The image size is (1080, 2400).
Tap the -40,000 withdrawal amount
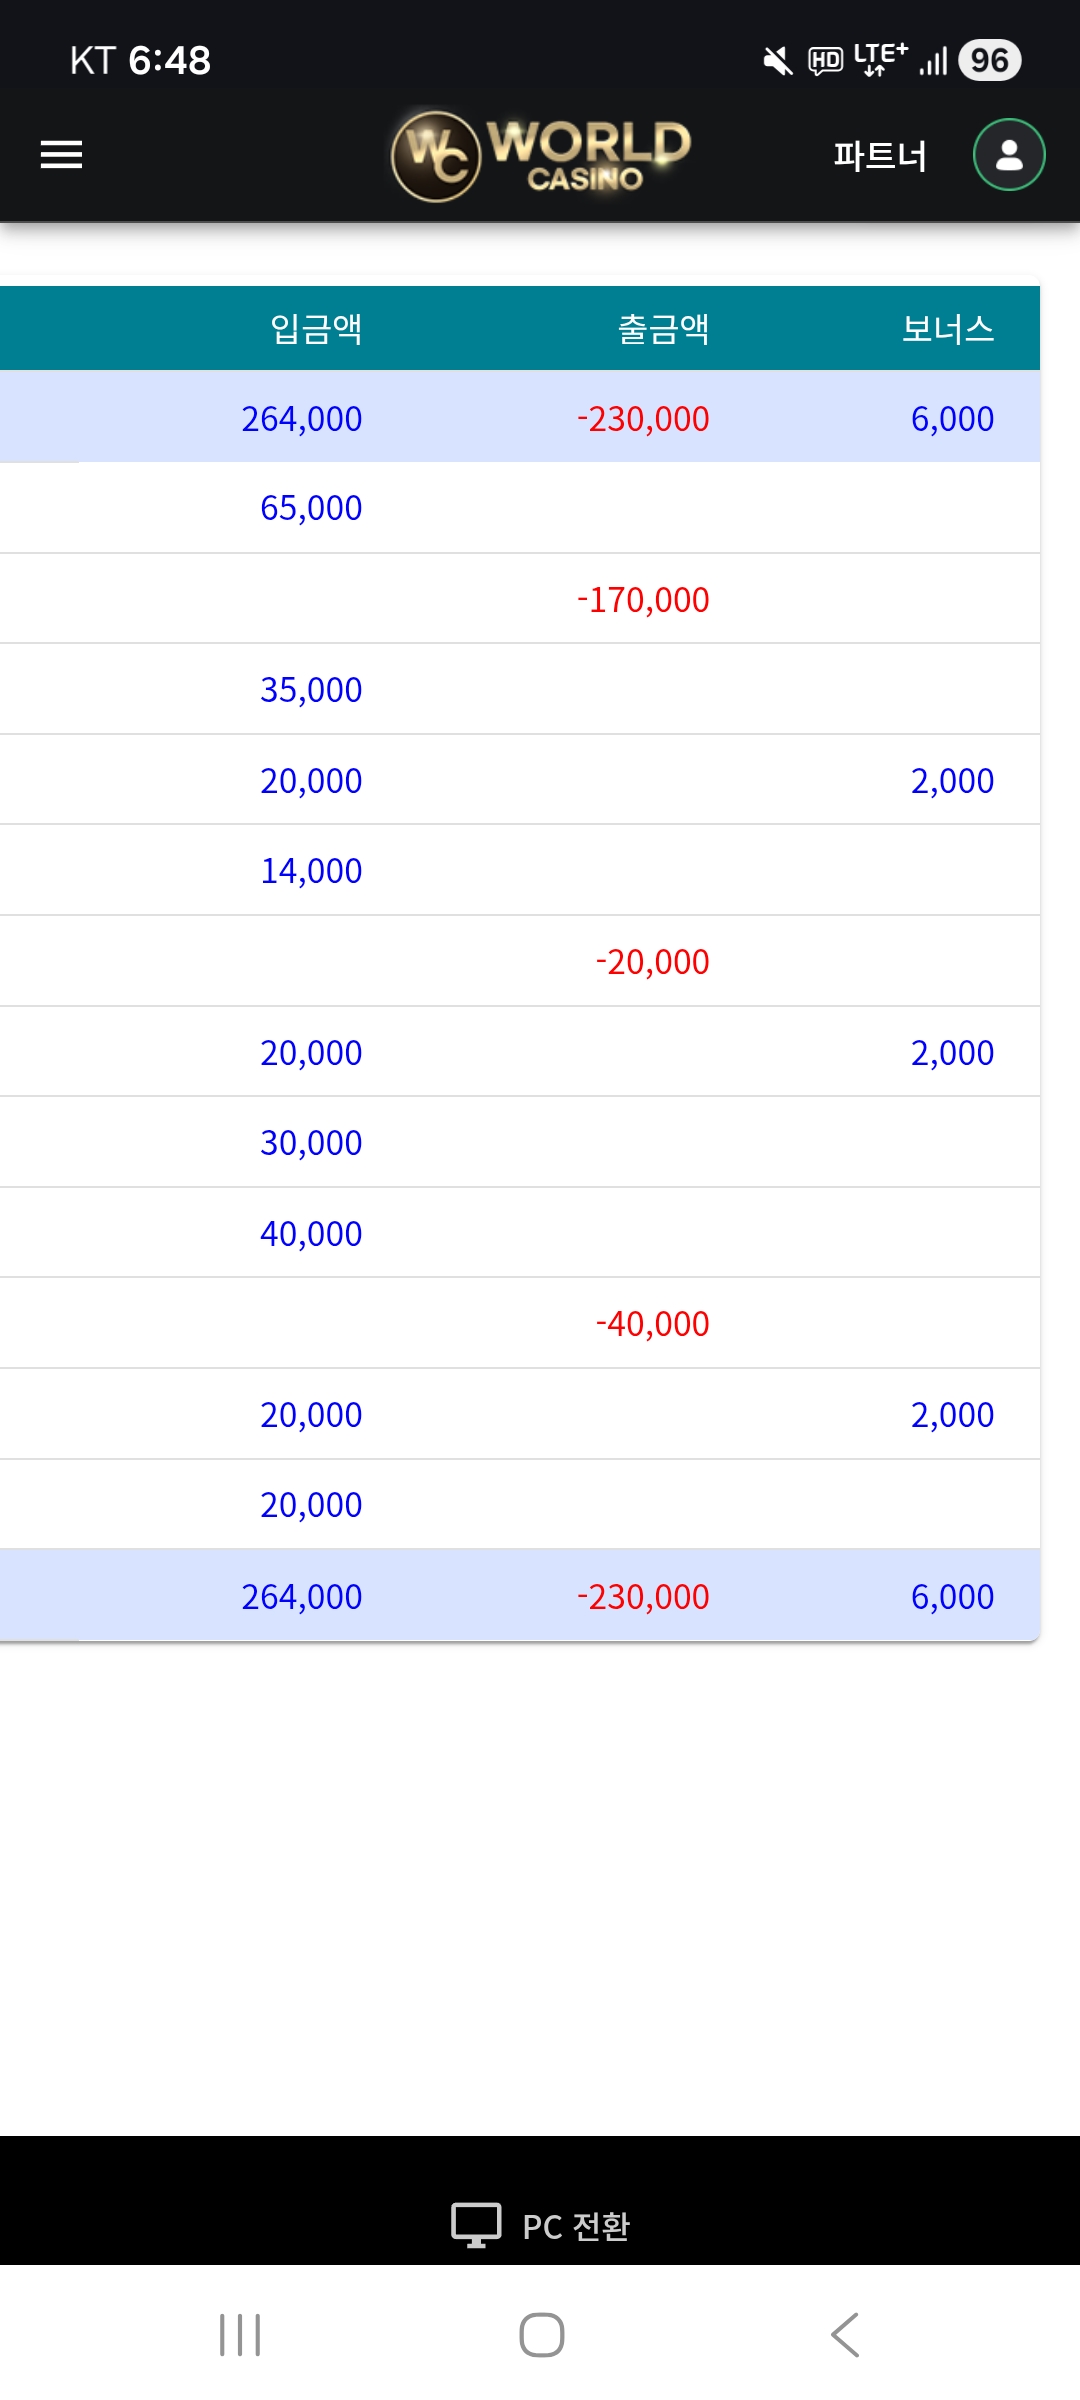652,1324
